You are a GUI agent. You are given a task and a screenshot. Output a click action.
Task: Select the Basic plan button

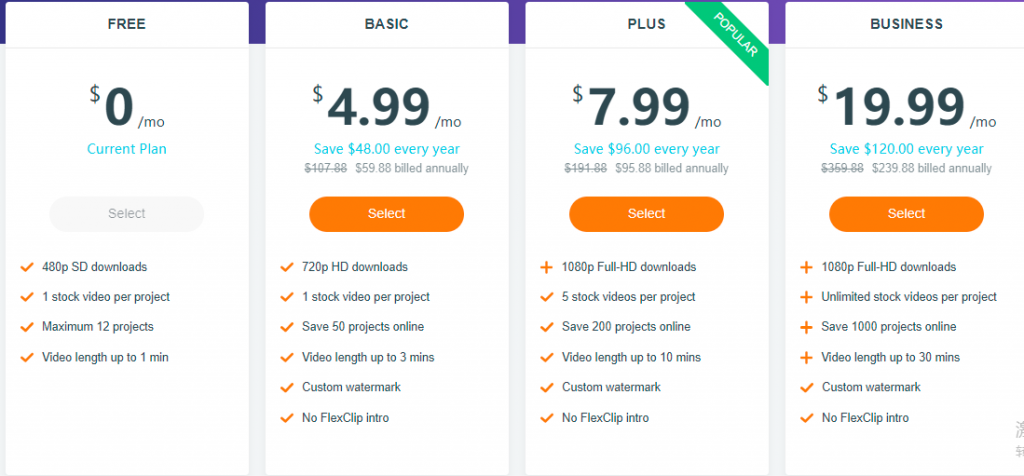click(387, 214)
